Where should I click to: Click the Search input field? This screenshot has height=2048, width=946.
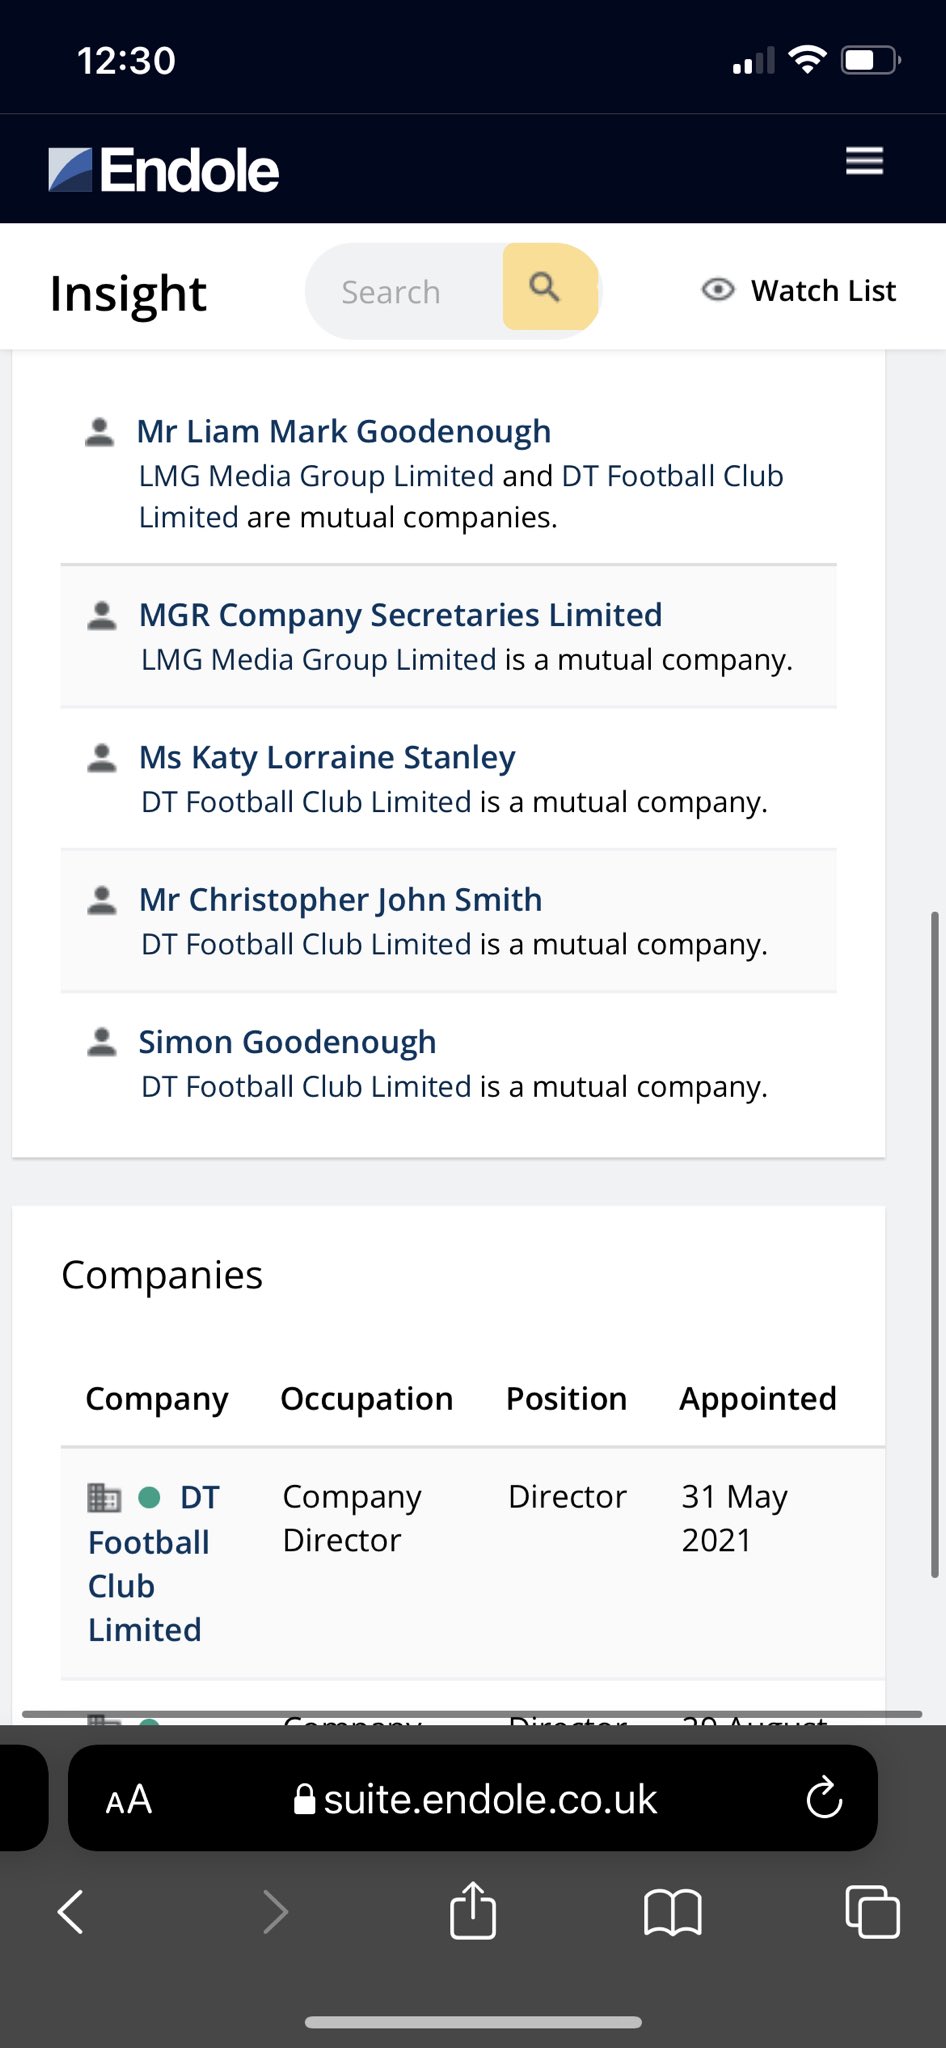point(405,291)
